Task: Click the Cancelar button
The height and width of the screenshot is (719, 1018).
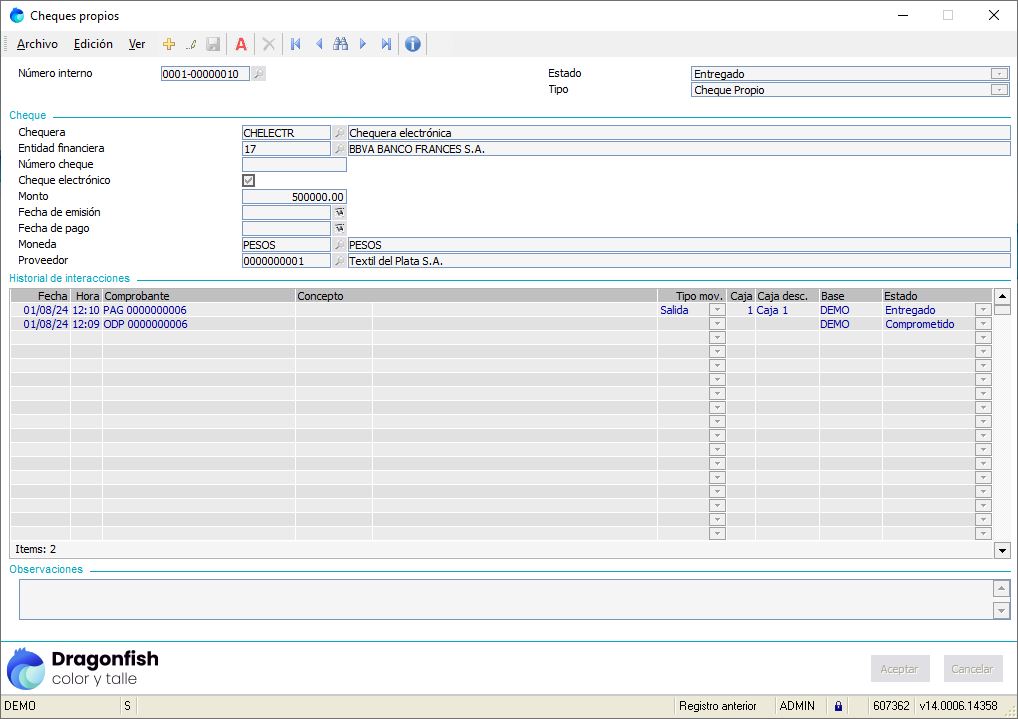Action: point(973,669)
